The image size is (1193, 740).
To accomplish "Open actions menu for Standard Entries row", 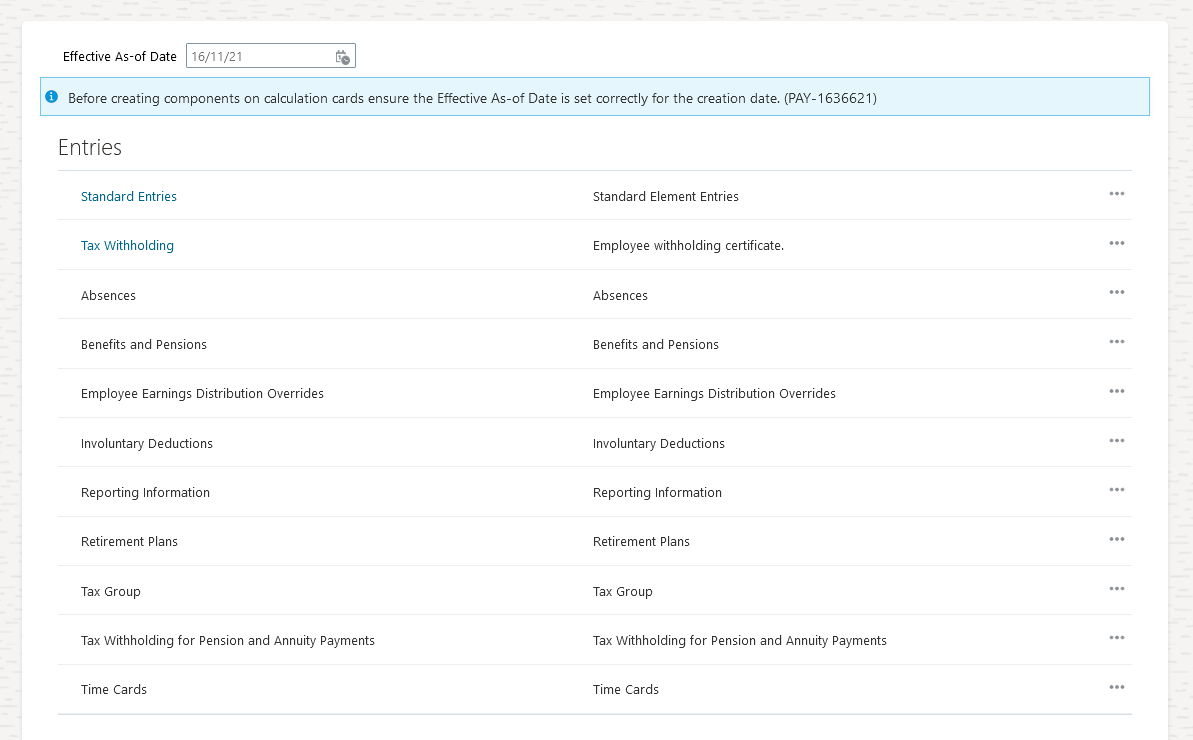I will 1117,194.
